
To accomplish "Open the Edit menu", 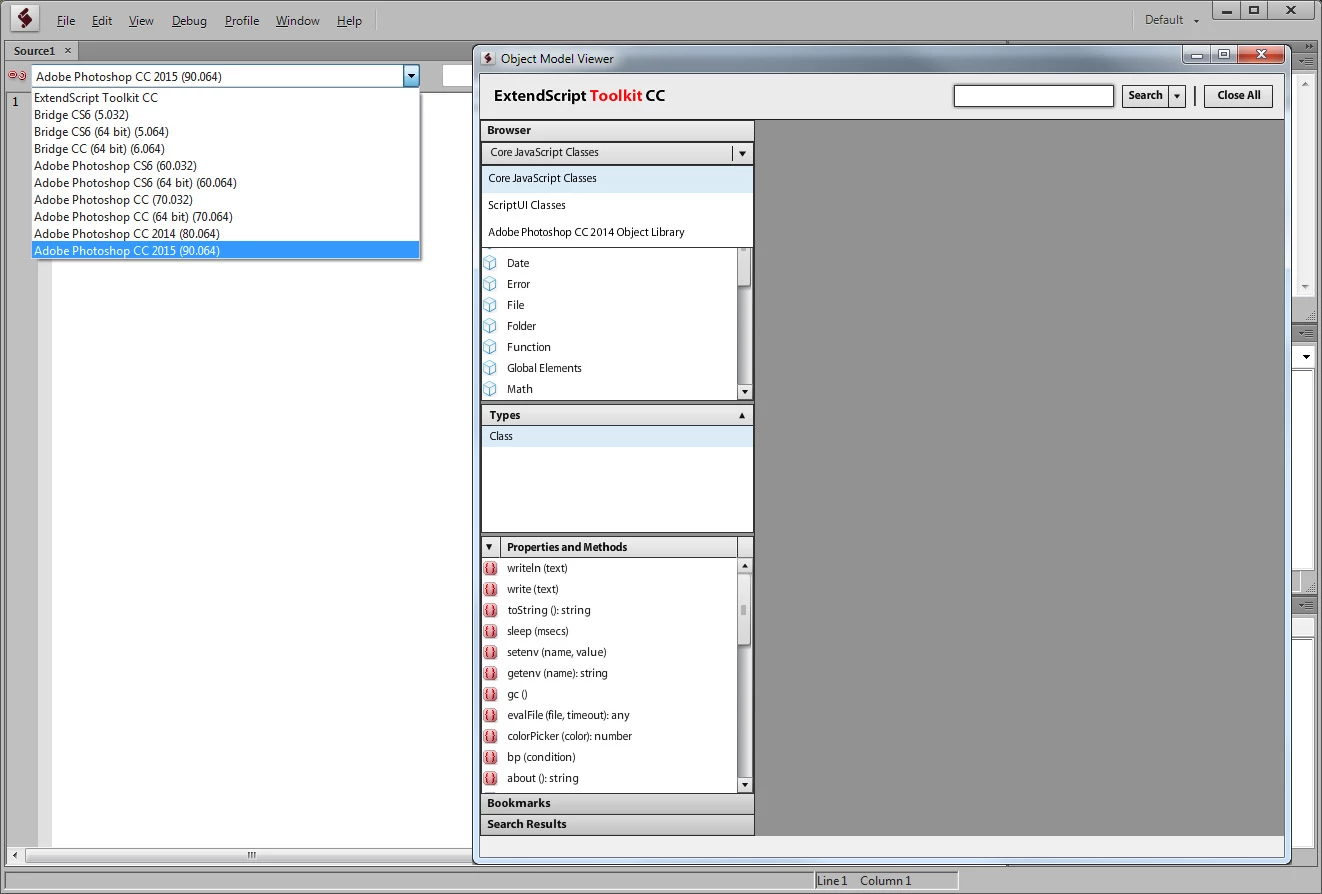I will [102, 20].
